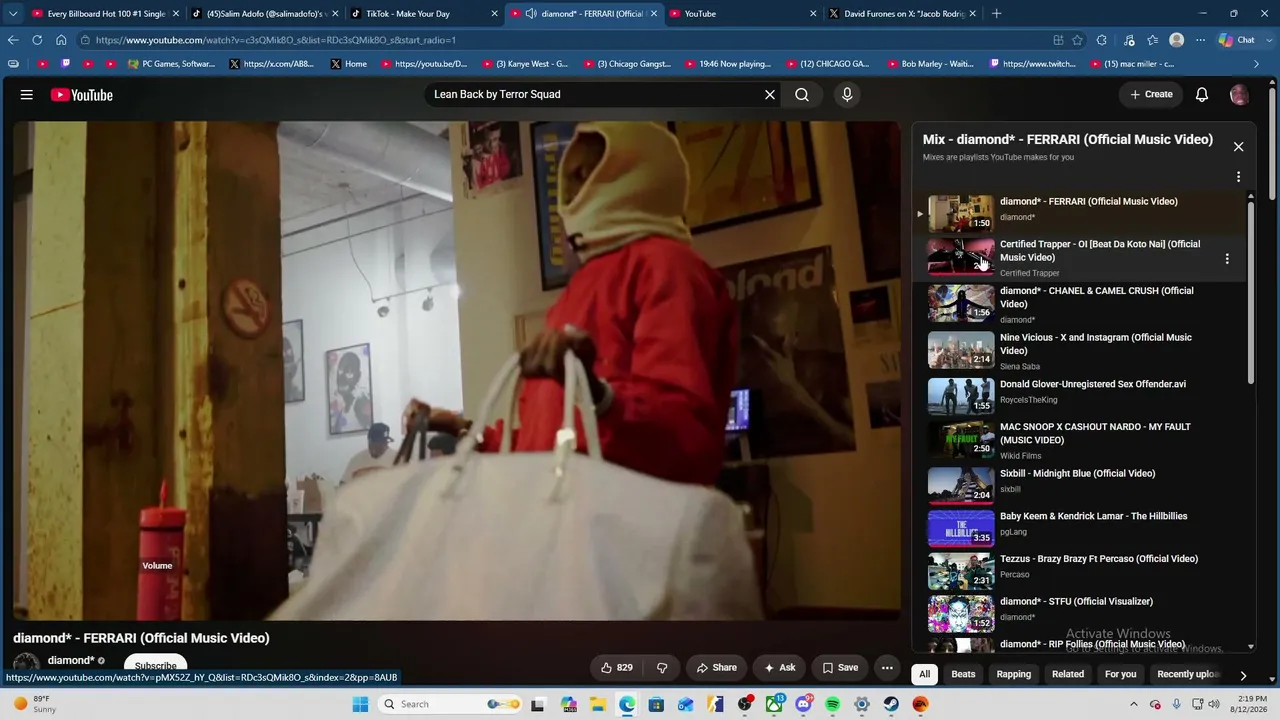The image size is (1280, 720).
Task: Select the For you filter chip
Action: point(1120,674)
